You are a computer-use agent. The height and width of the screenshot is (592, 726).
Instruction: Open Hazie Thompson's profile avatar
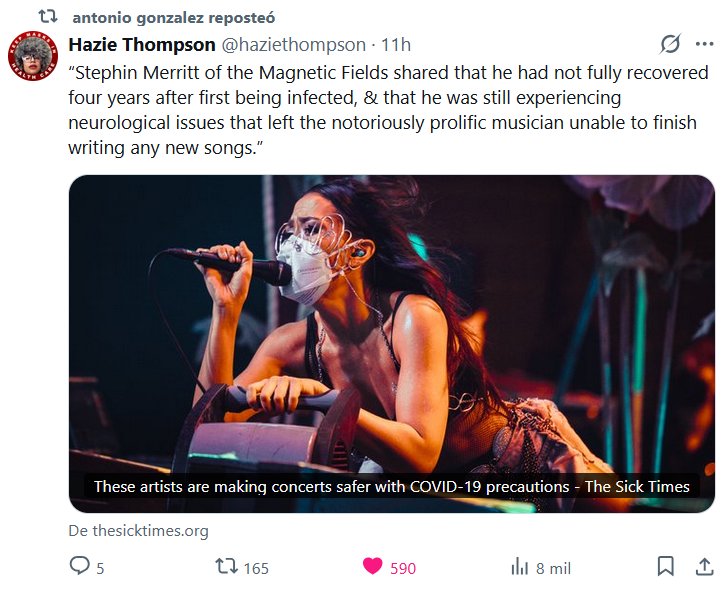pos(33,55)
